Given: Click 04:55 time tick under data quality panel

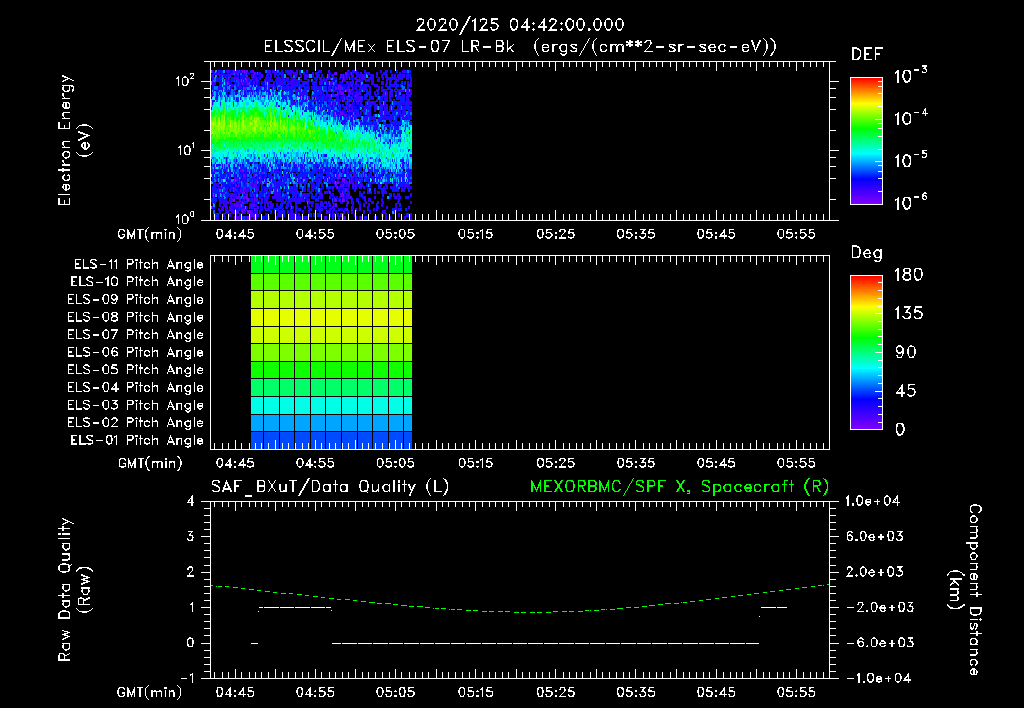Looking at the screenshot, I should [315, 692].
